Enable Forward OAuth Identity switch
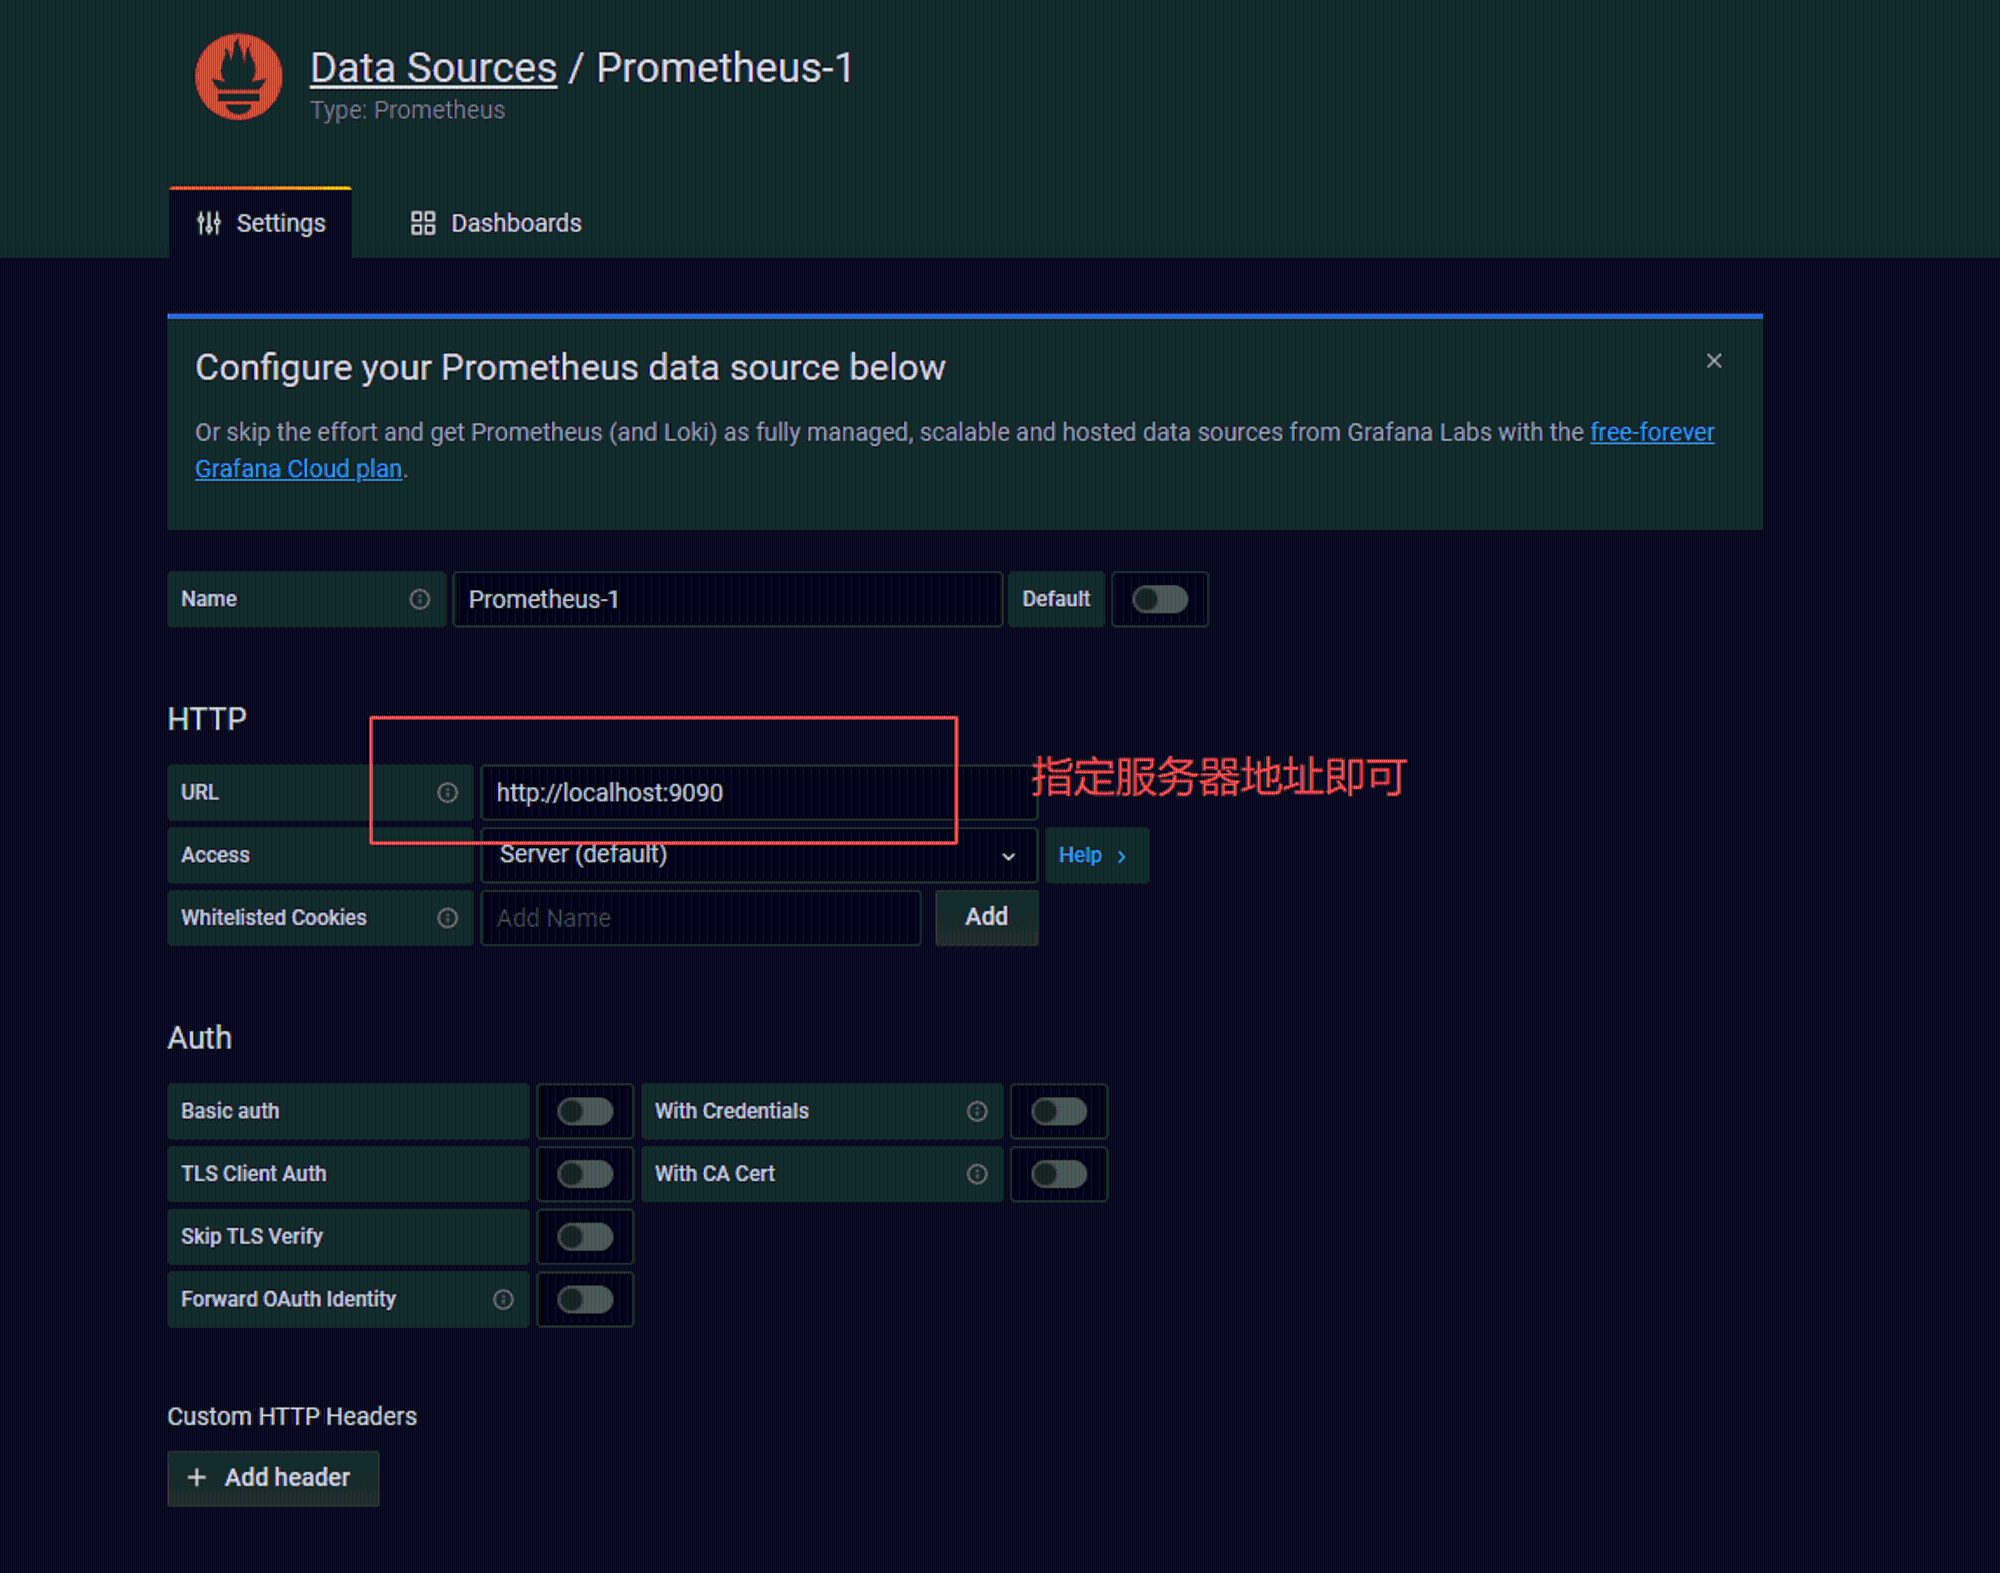 [x=585, y=1299]
